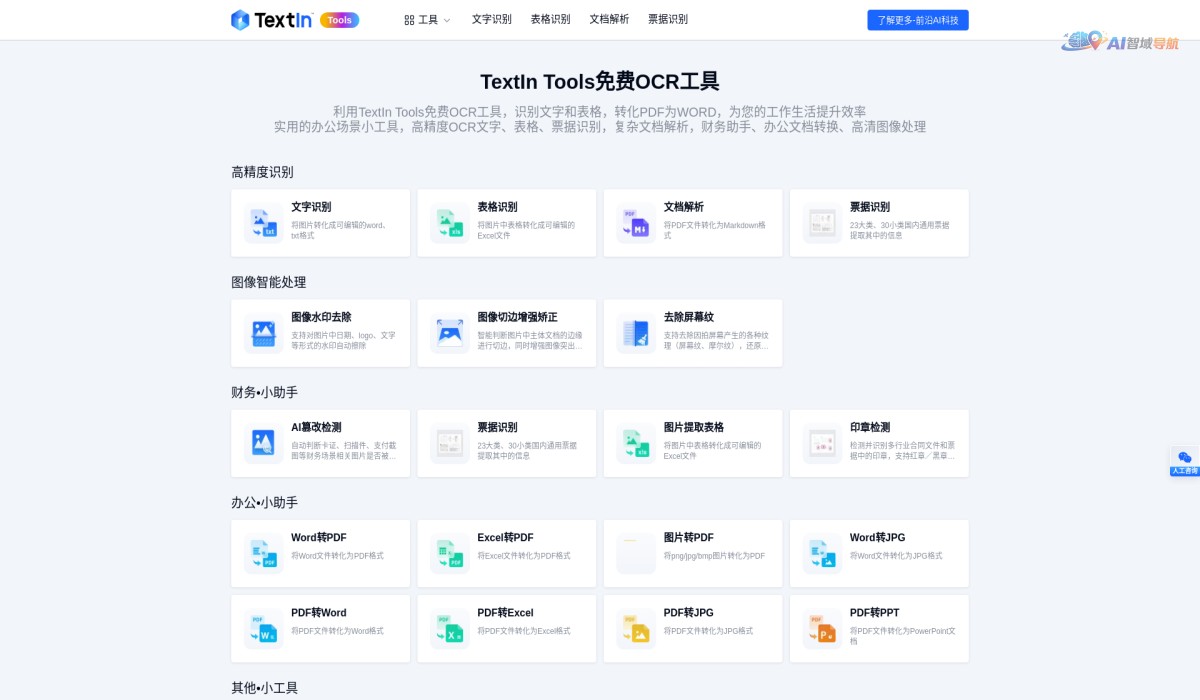Select the 表格识别 Excel conversion icon
This screenshot has height=700, width=1200.
pos(449,222)
